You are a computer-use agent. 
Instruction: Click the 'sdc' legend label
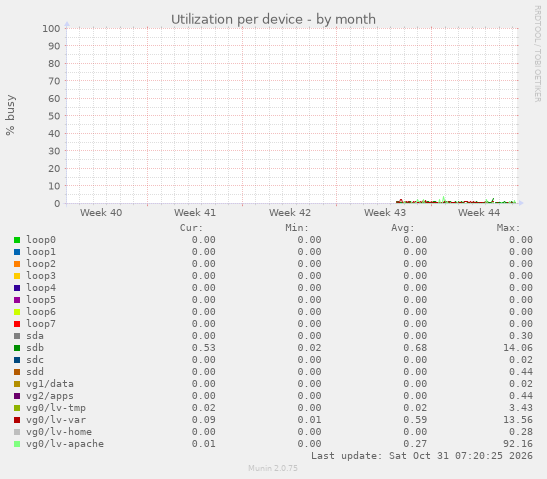coord(35,360)
